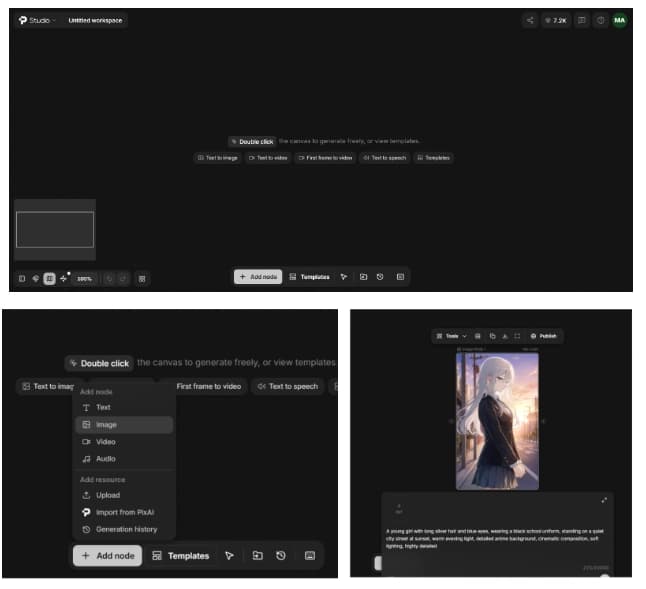Choose Text to speech in the menu screenshot

coord(288,386)
